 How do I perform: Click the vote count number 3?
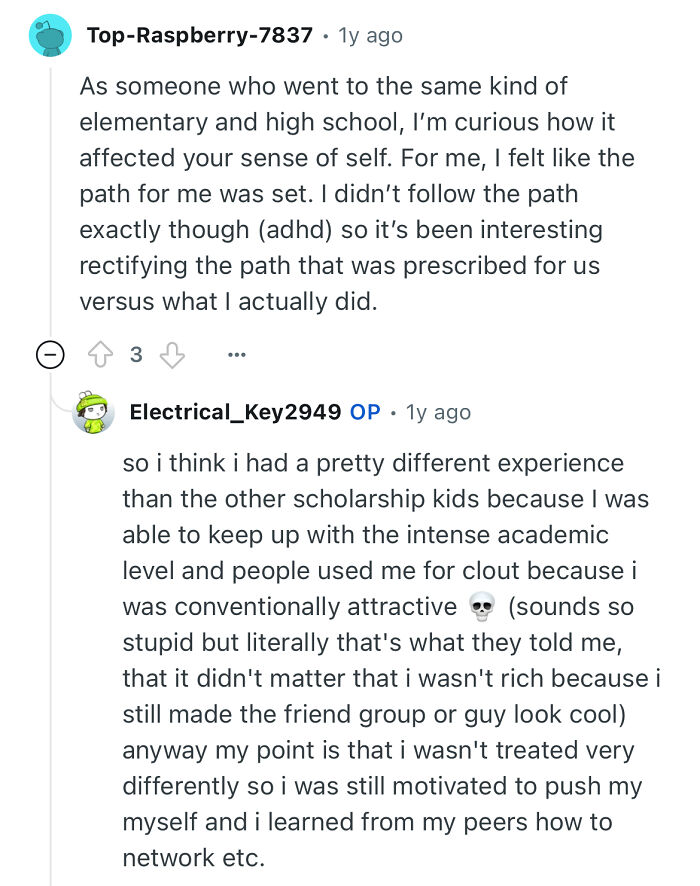click(136, 355)
